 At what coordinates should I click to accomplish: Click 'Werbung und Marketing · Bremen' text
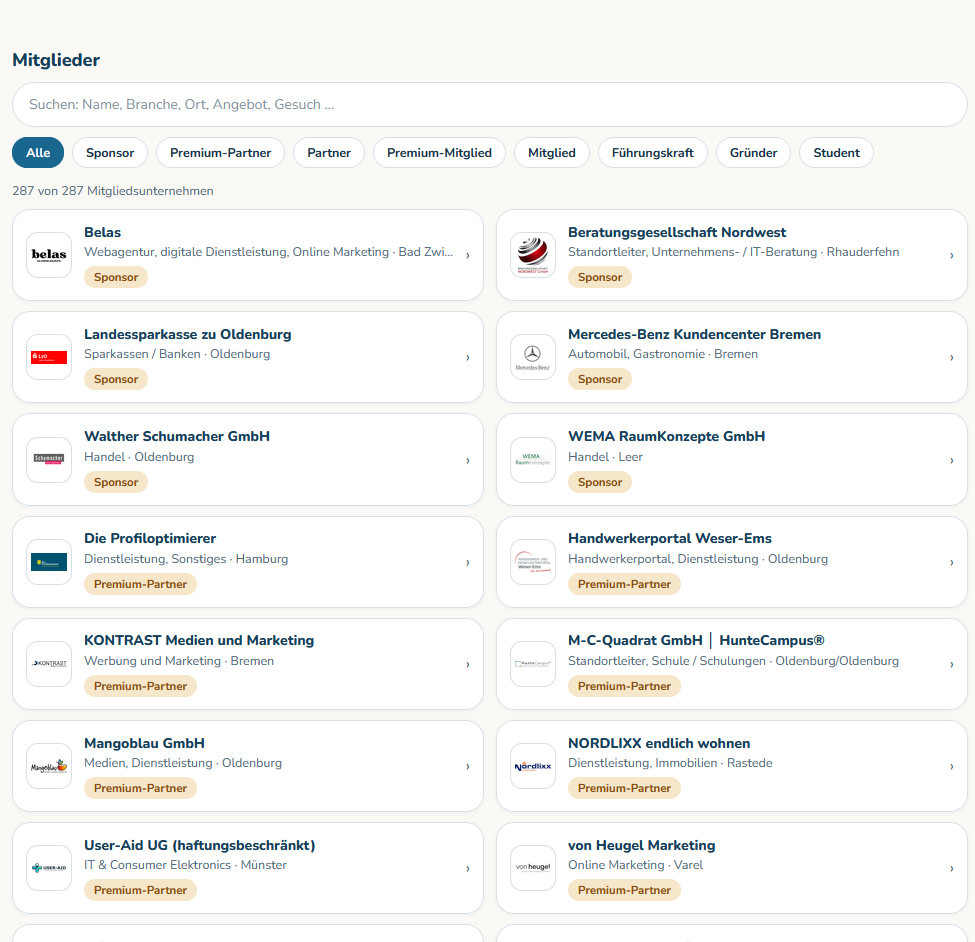(179, 661)
